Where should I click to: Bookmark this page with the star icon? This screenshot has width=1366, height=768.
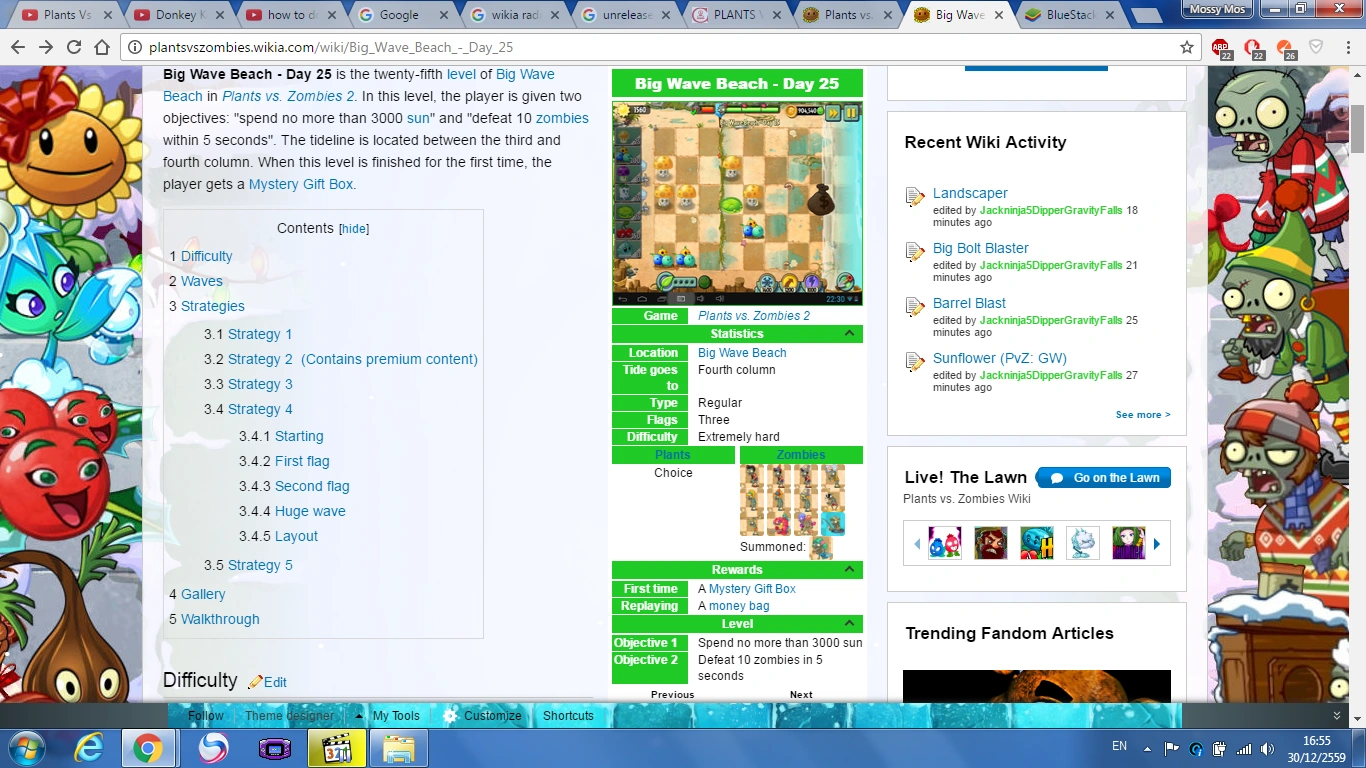pos(1187,47)
